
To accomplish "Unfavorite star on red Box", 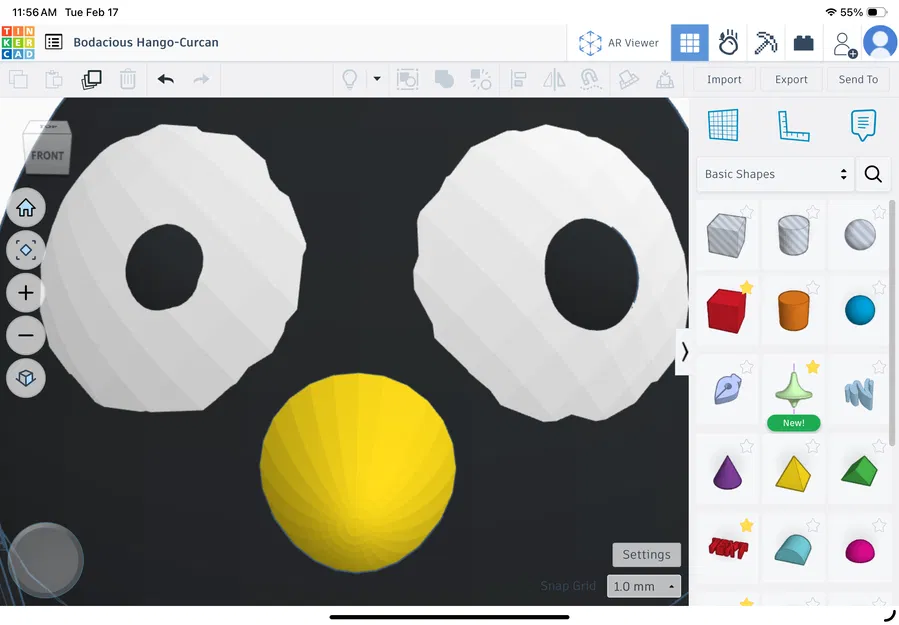I will pos(746,287).
